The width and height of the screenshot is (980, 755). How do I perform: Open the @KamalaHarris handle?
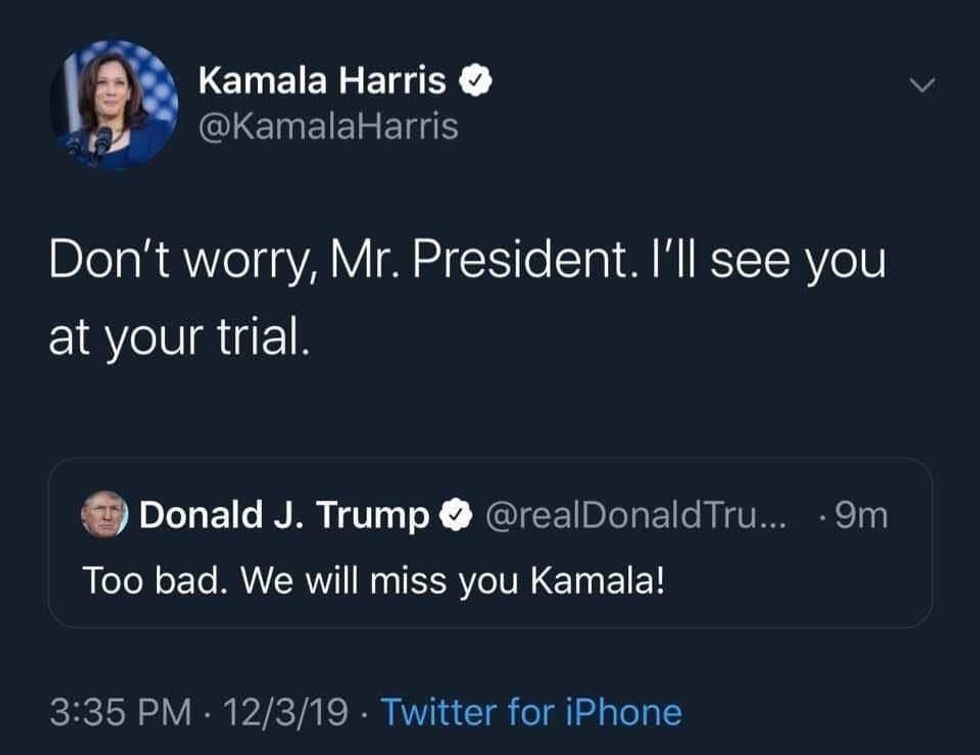328,127
